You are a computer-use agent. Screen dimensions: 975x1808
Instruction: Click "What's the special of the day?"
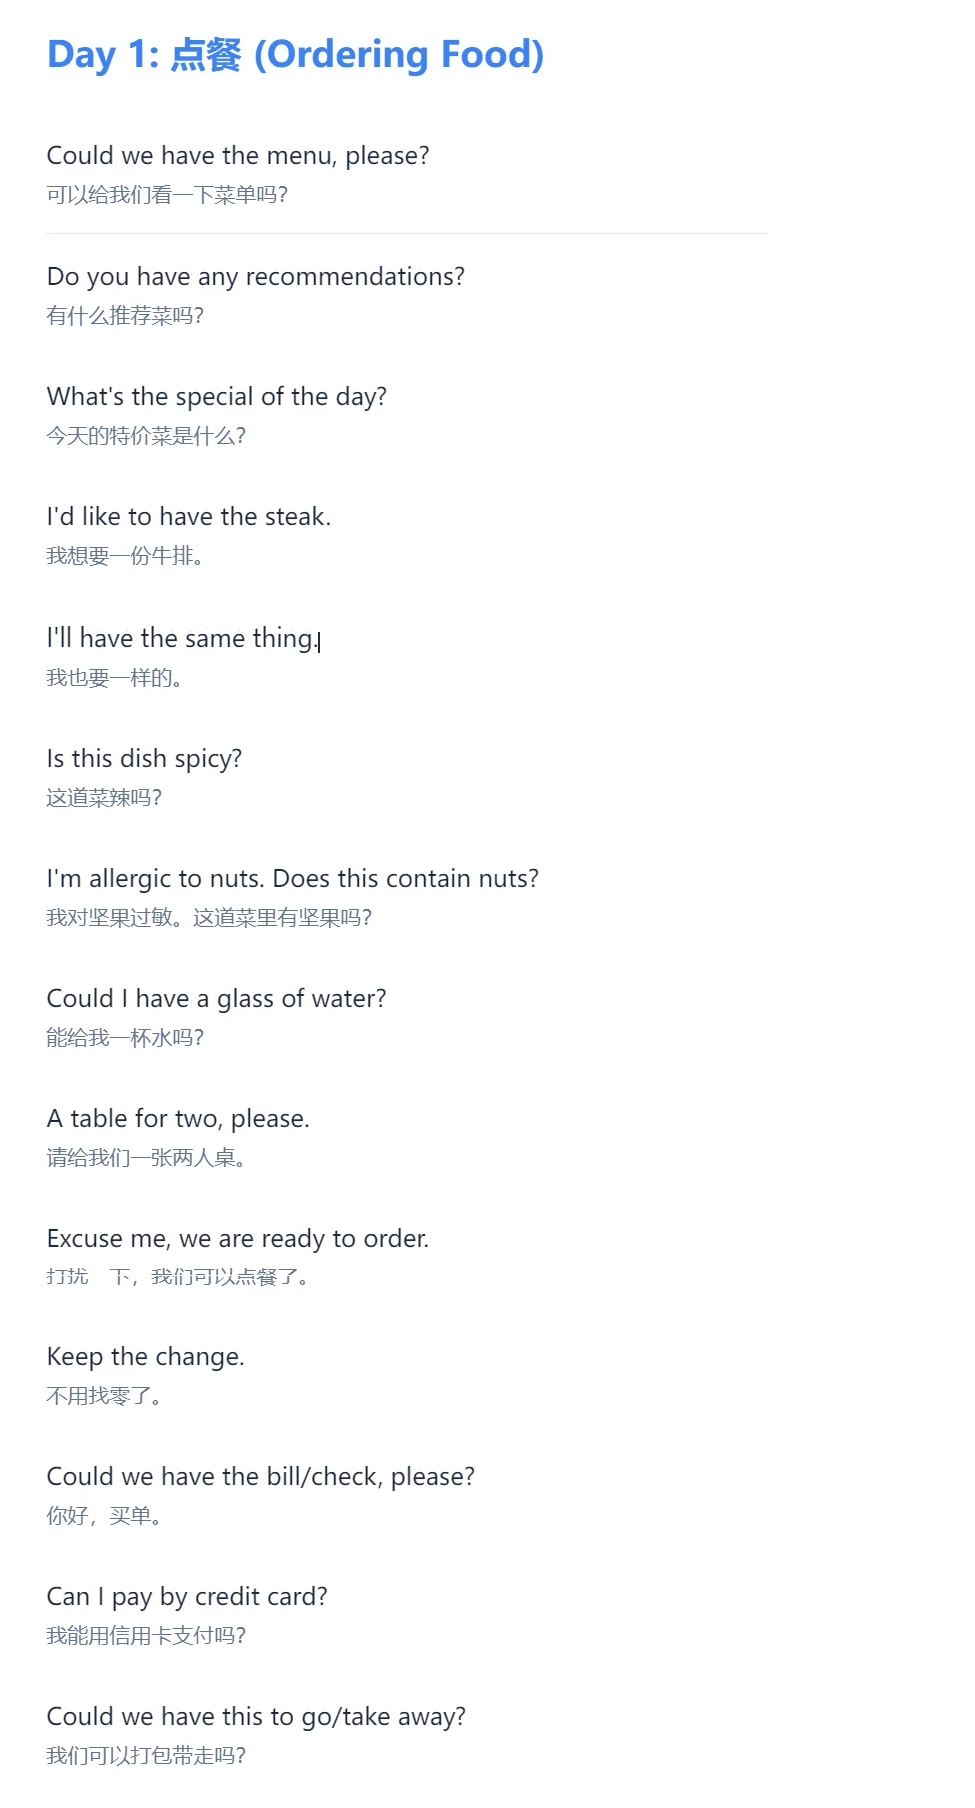(217, 397)
